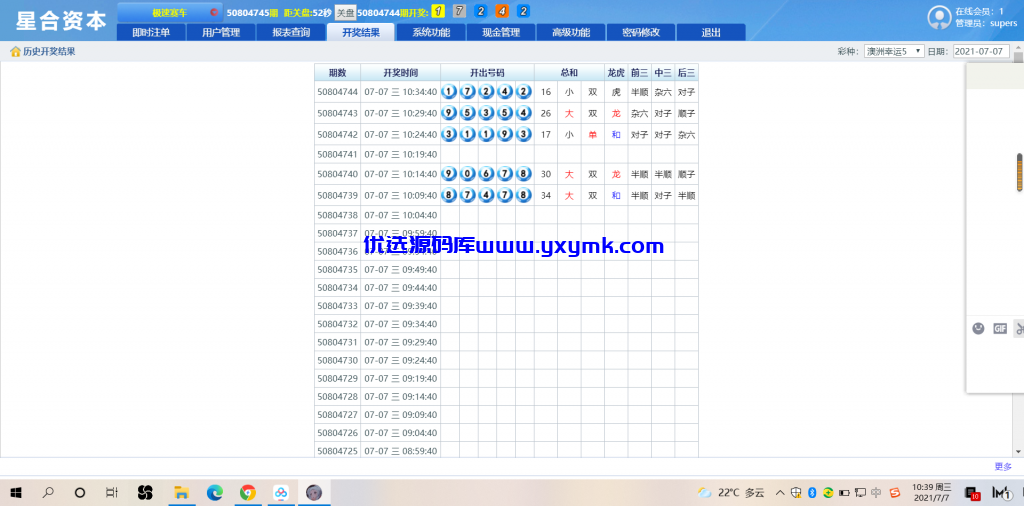Click the gray ball number 7 in header
This screenshot has width=1024, height=506.
[x=460, y=11]
